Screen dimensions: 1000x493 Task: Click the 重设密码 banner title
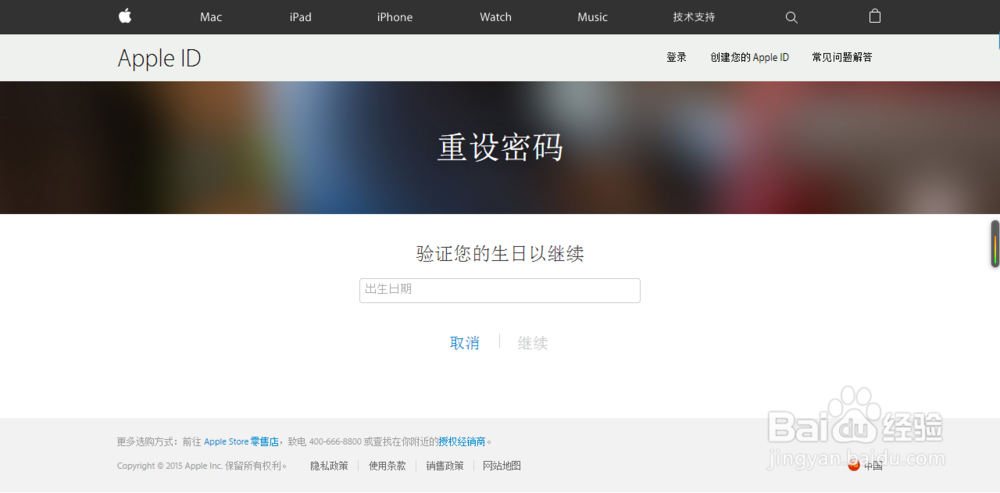coord(500,148)
